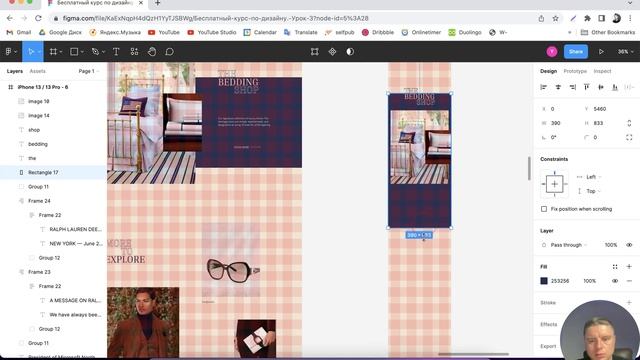Select the Pen tool
The image size is (640, 360).
[96, 52]
